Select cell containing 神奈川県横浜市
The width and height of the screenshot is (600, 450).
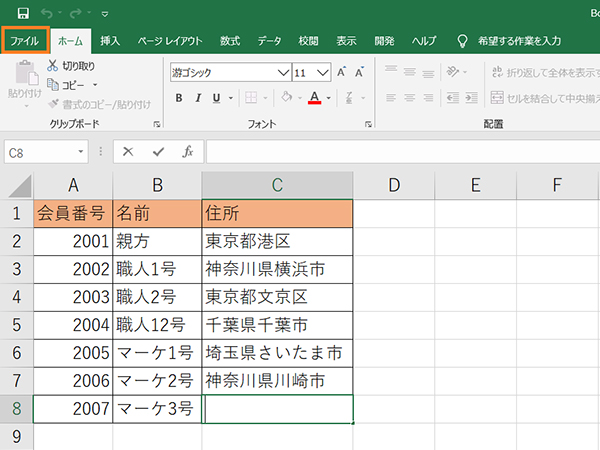pyautogui.click(x=276, y=269)
